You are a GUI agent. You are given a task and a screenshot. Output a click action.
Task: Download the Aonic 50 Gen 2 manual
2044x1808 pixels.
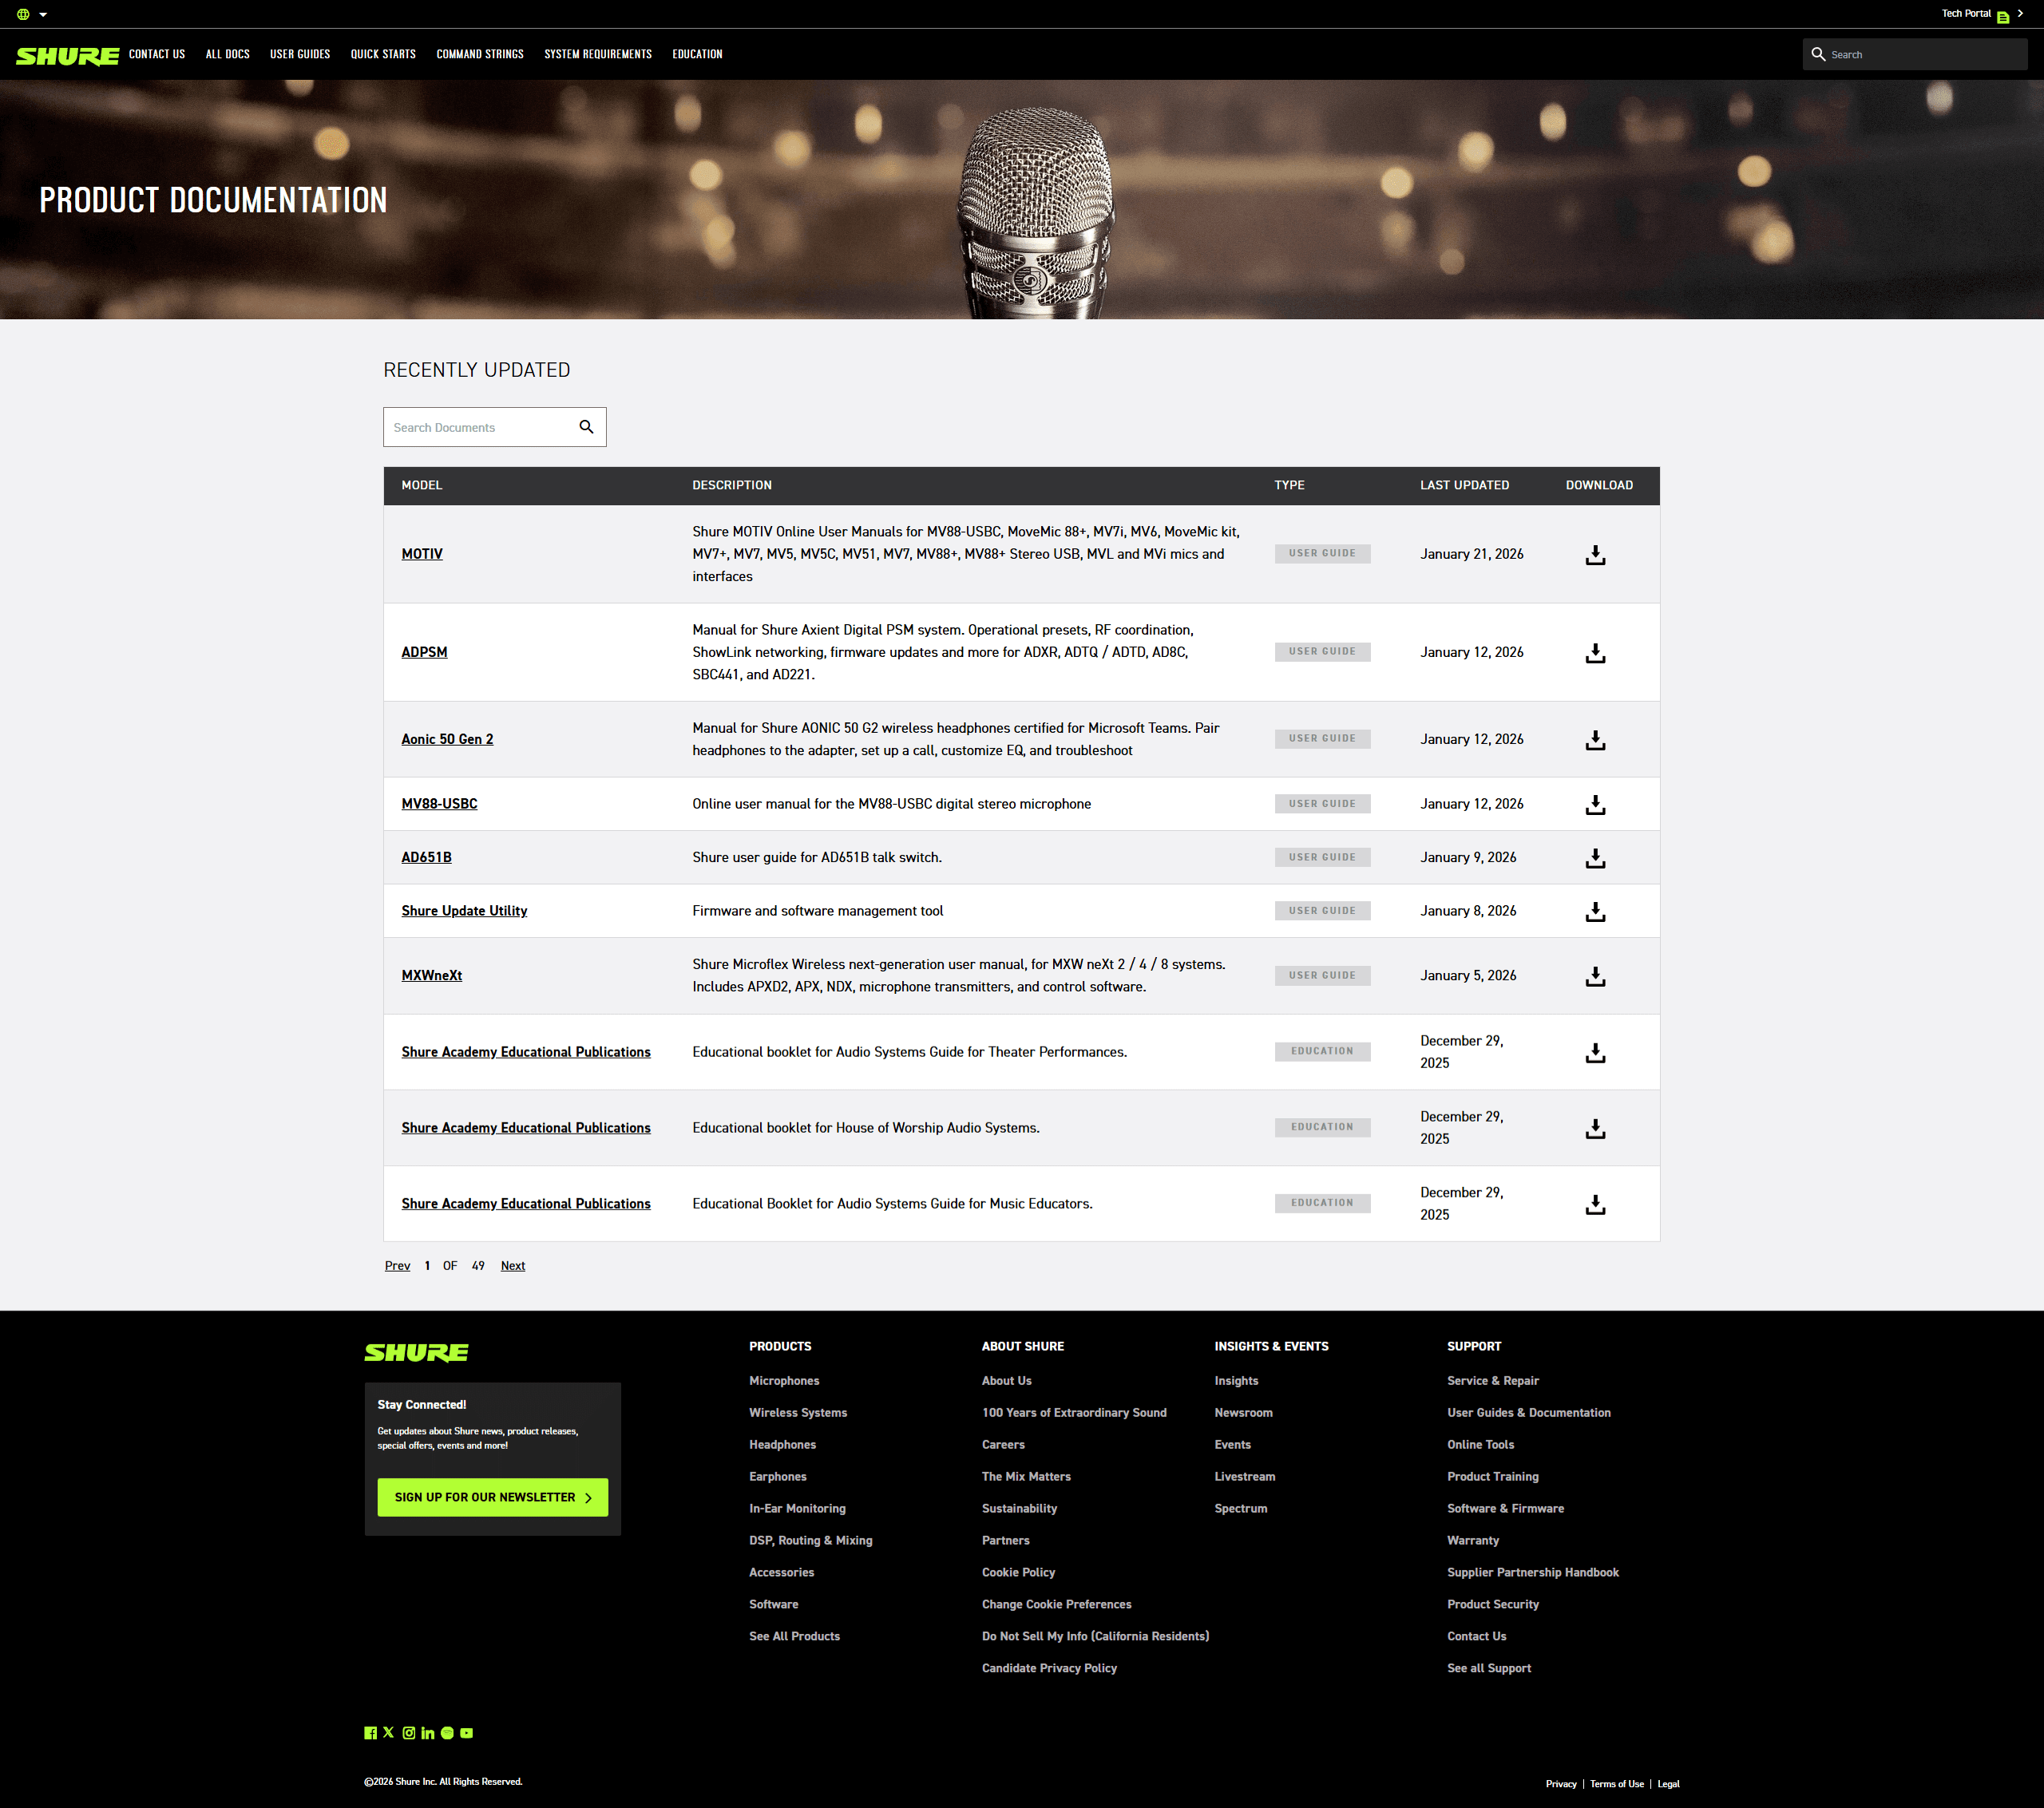coord(1595,740)
